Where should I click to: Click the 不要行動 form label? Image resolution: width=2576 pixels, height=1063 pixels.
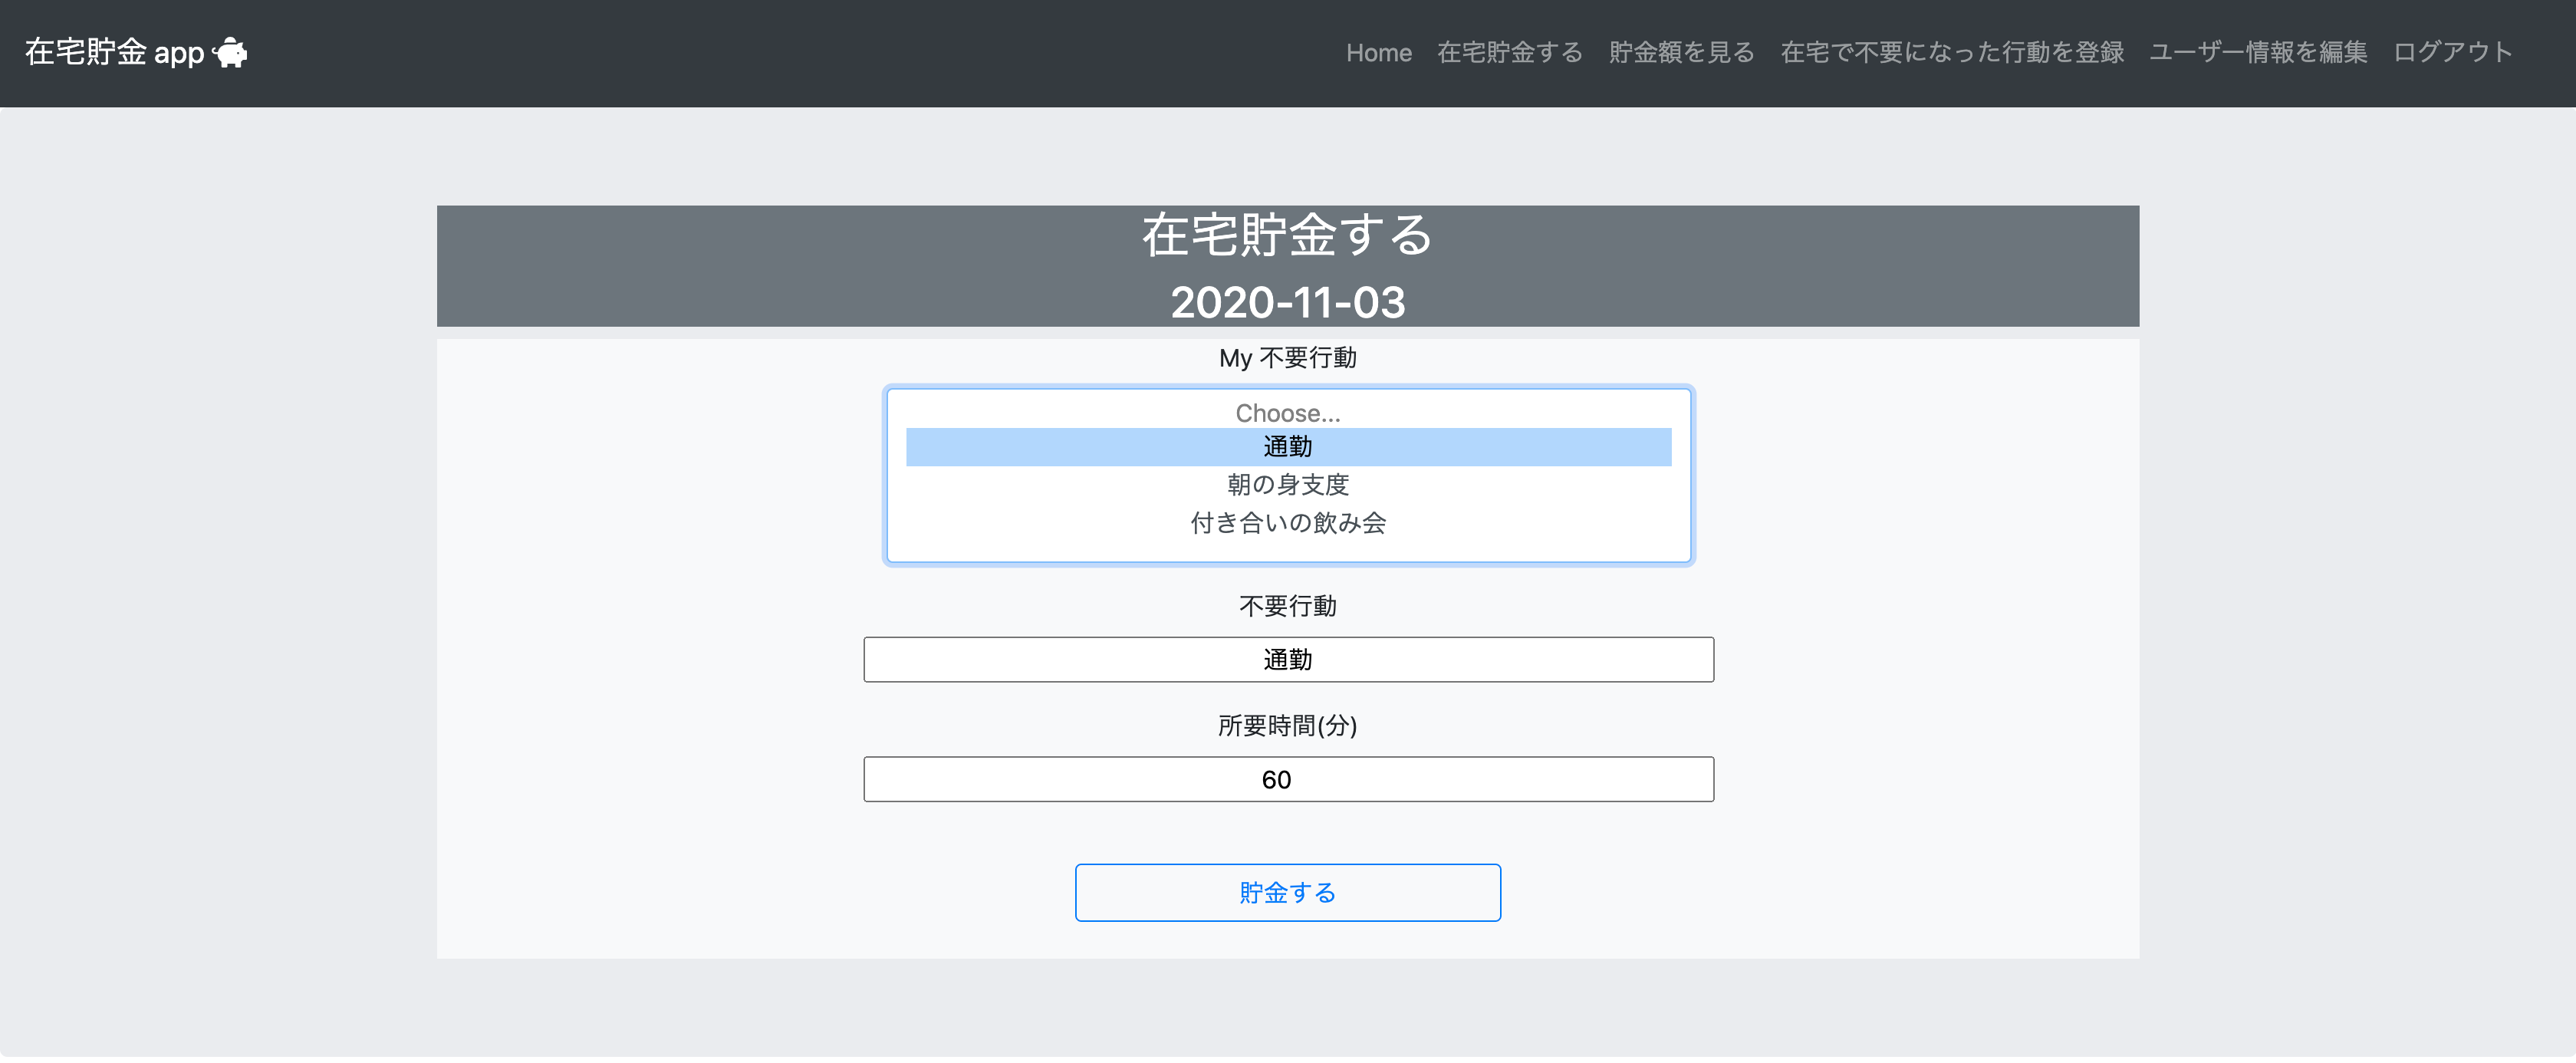click(1288, 605)
